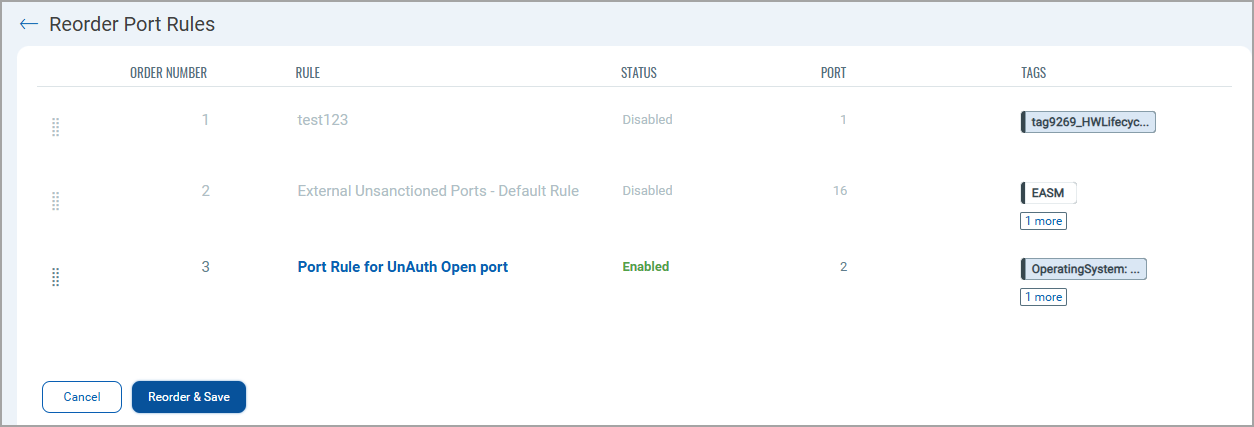Click the TAGS column header
The width and height of the screenshot is (1254, 427).
coord(1033,73)
